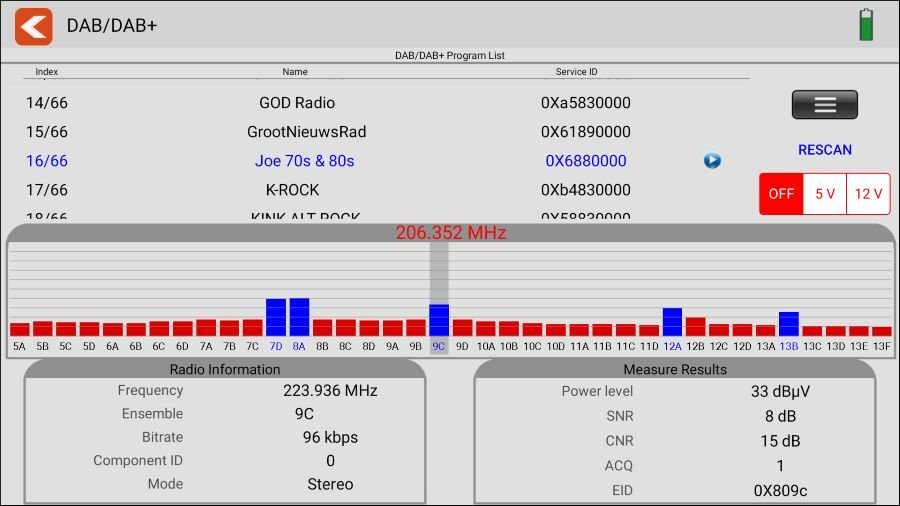Select the highlighted 9C channel bar
The width and height of the screenshot is (900, 506).
point(439,320)
